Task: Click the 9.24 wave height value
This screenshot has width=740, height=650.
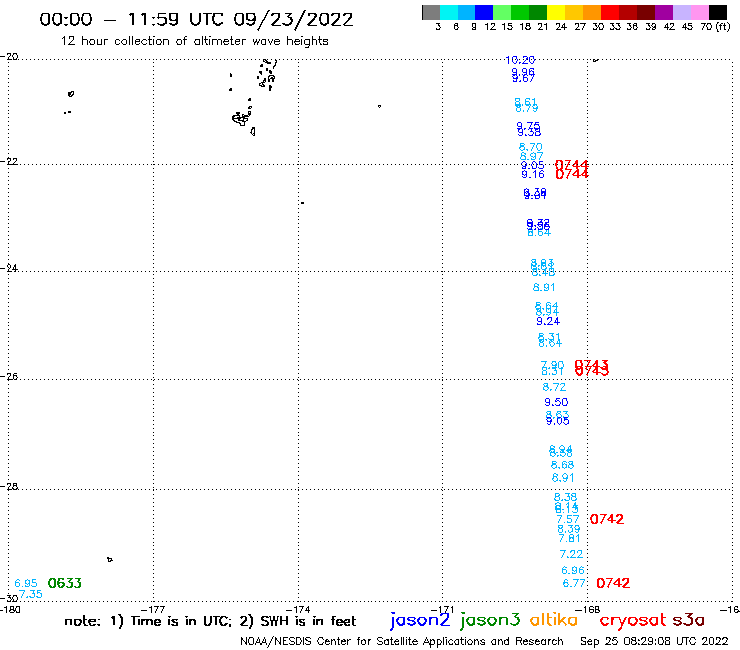Action: [x=548, y=321]
